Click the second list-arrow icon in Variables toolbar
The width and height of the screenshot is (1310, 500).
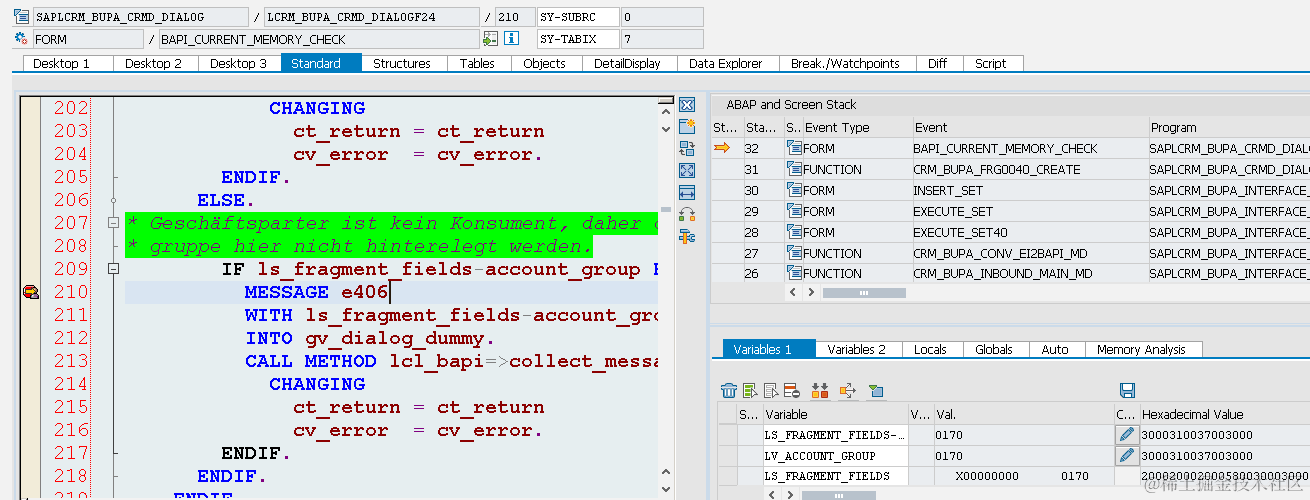coord(772,390)
